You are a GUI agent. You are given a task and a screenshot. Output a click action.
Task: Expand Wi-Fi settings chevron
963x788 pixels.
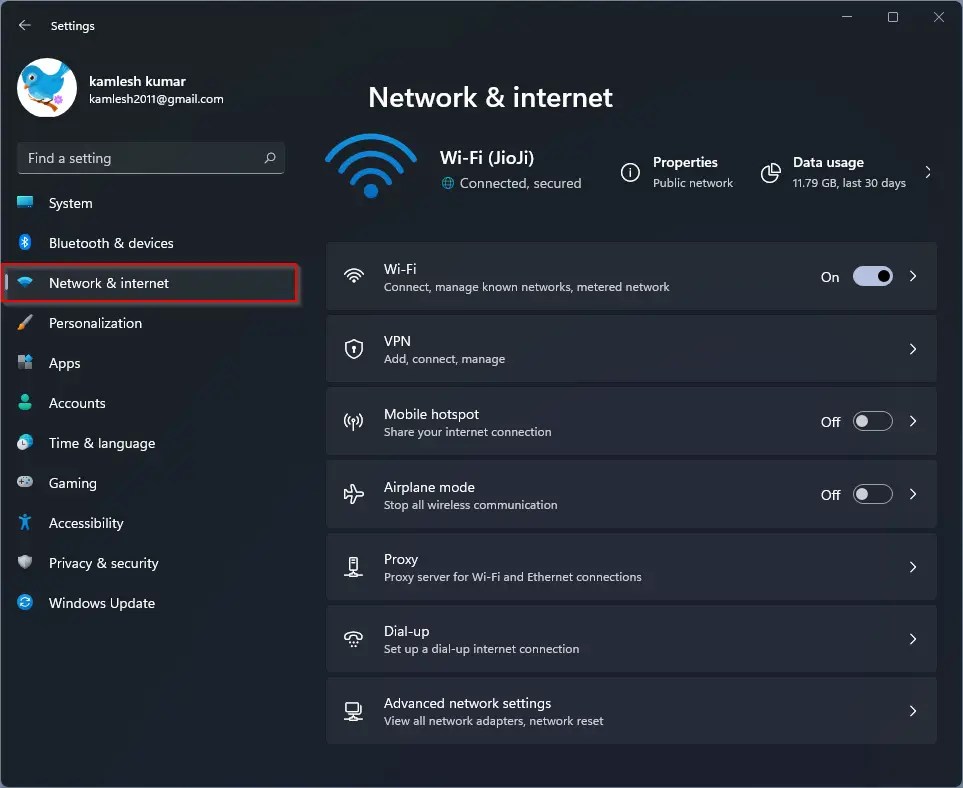pos(913,276)
